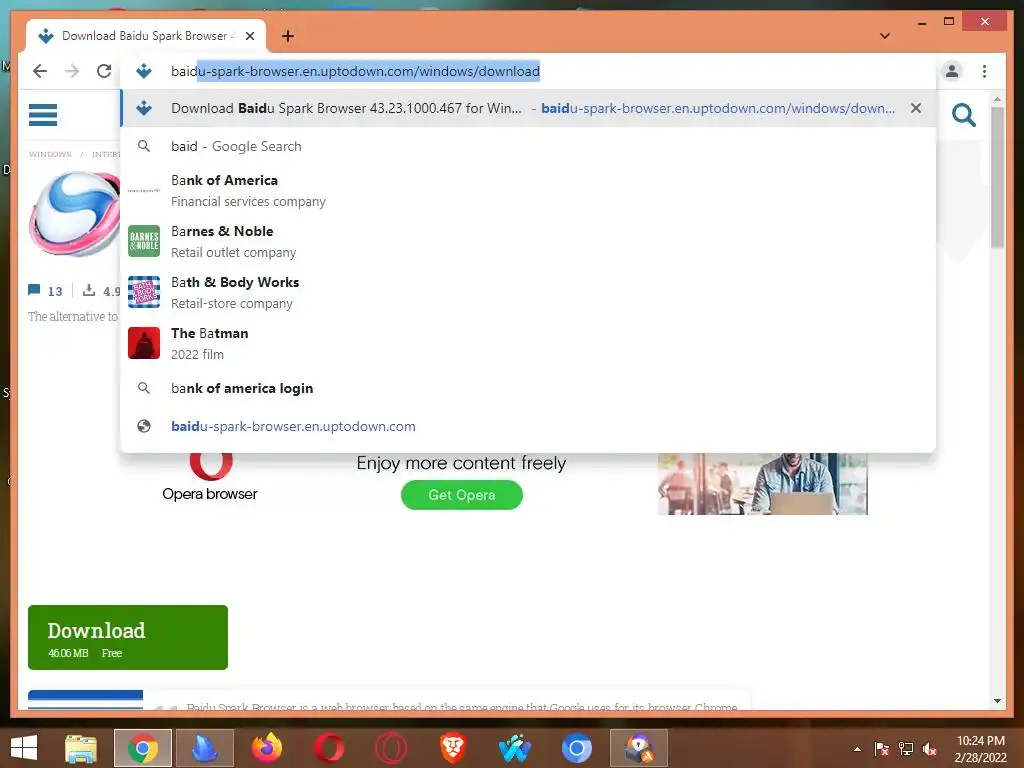Viewport: 1024px width, 768px height.
Task: Select The Batman 2022 film suggestion
Action: point(528,343)
